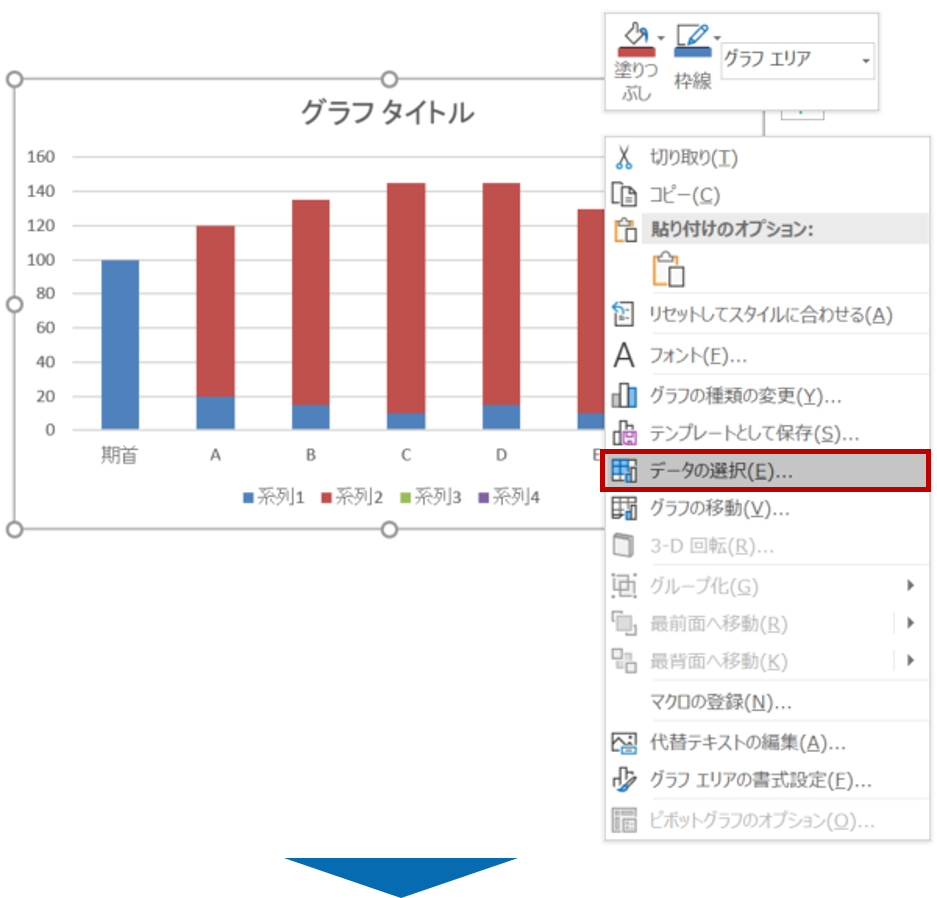The image size is (937, 898).
Task: Choose マクロの登録 from the menu
Action: click(x=720, y=702)
